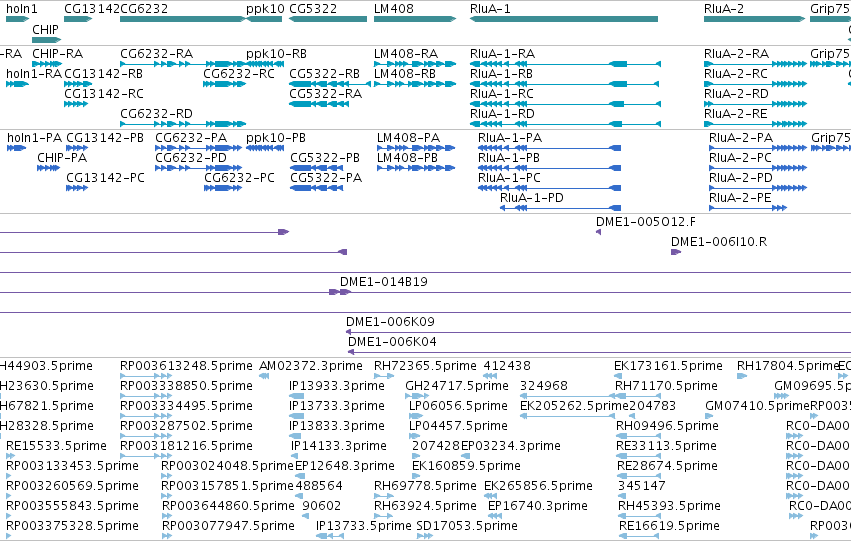Click EST GH24717.5prime
The image size is (851, 541).
click(x=417, y=396)
